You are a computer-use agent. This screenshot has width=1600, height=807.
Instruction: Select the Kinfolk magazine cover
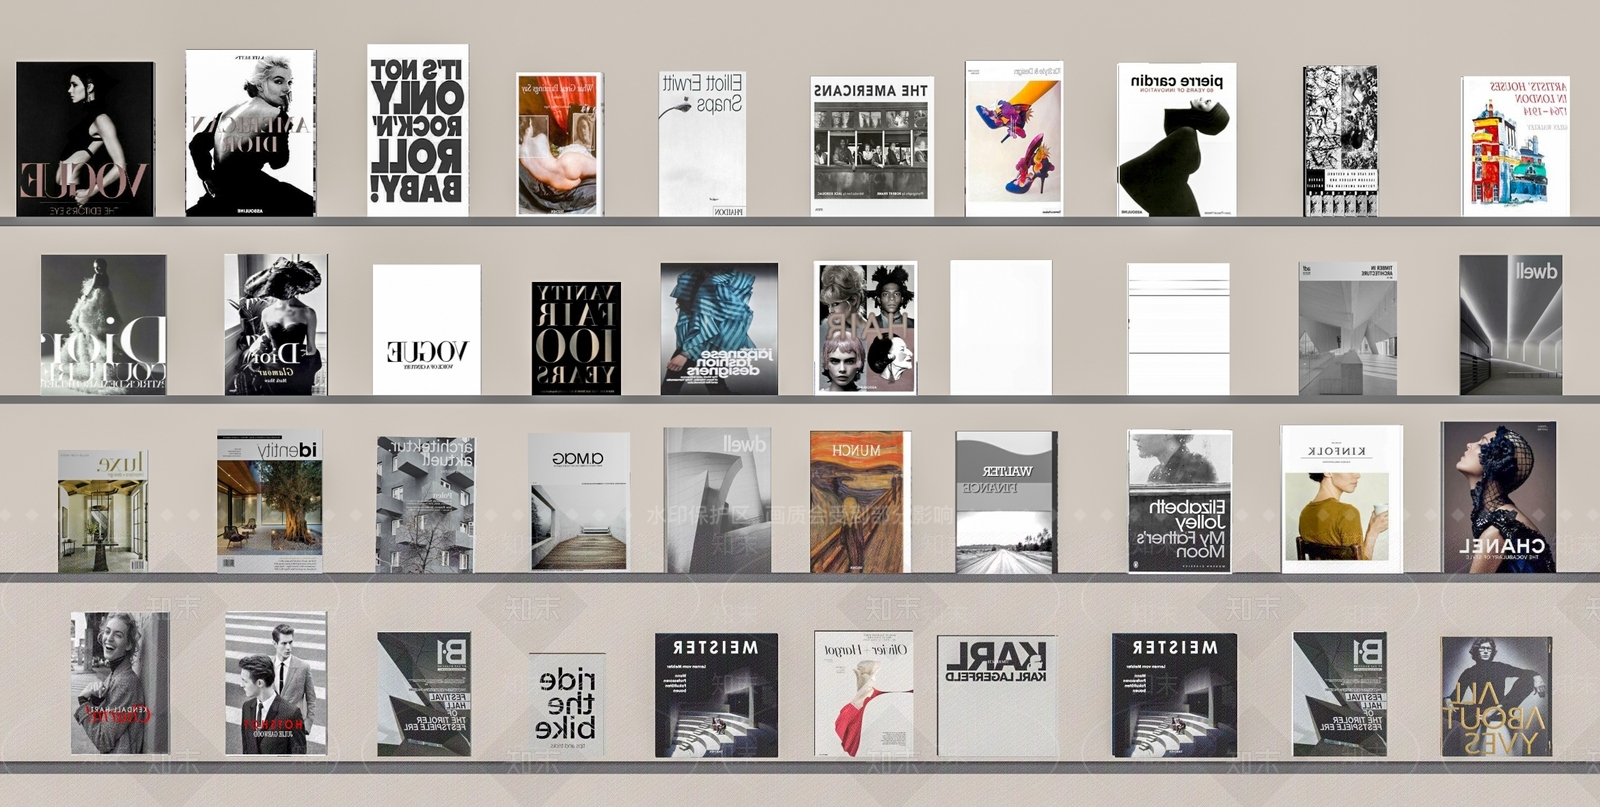coord(1342,499)
